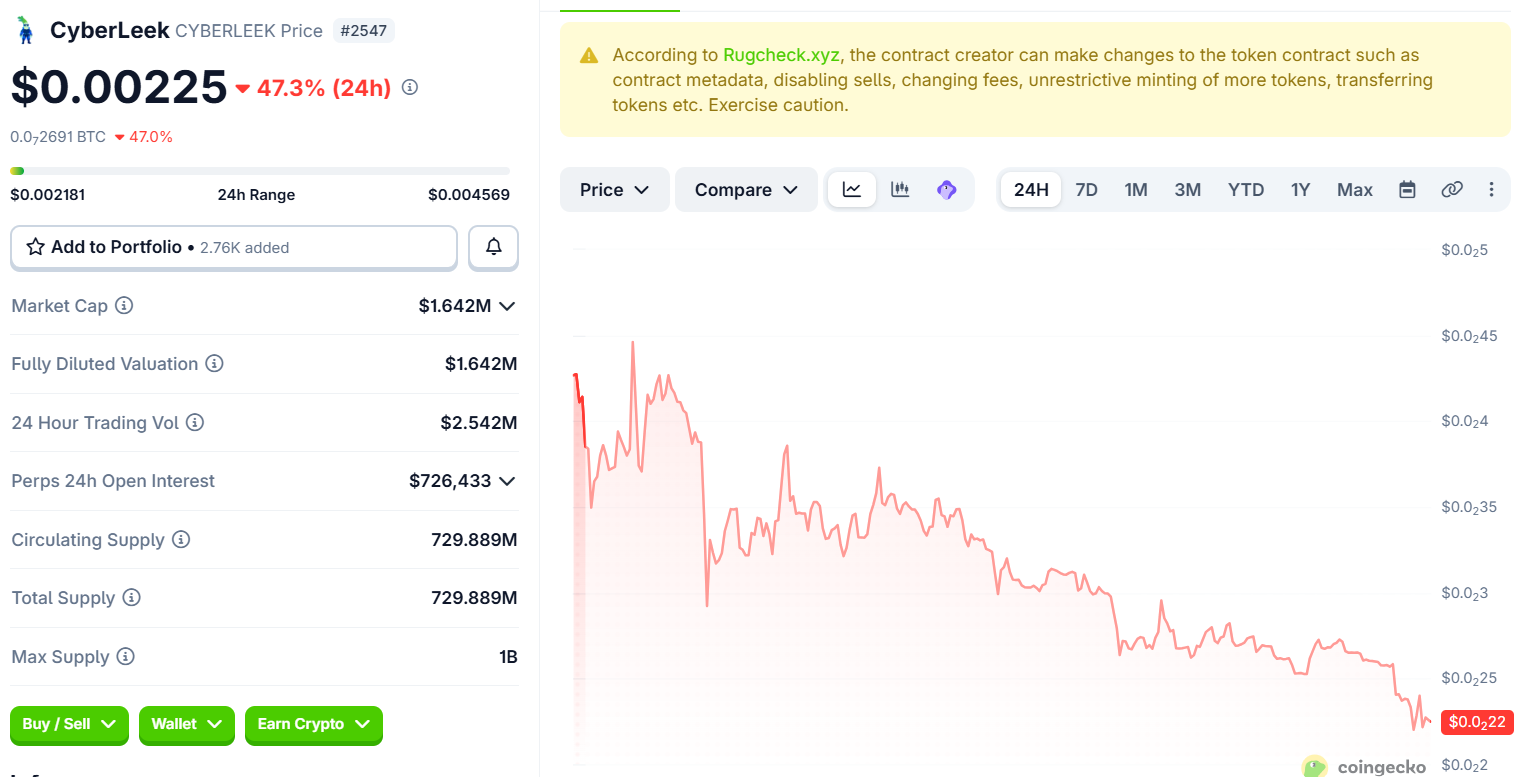
Task: Click the $2.542M trading volume value
Action: point(479,423)
